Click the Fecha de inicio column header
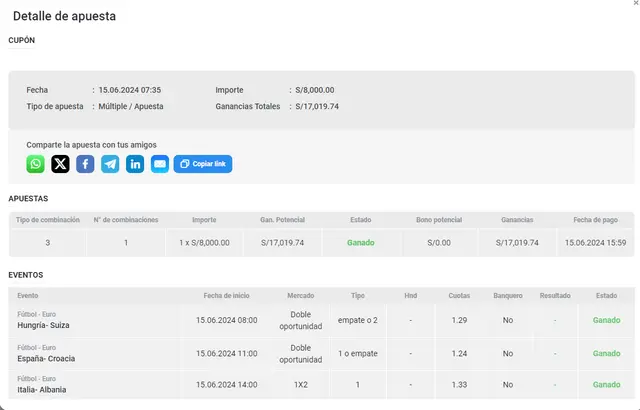 [226, 296]
